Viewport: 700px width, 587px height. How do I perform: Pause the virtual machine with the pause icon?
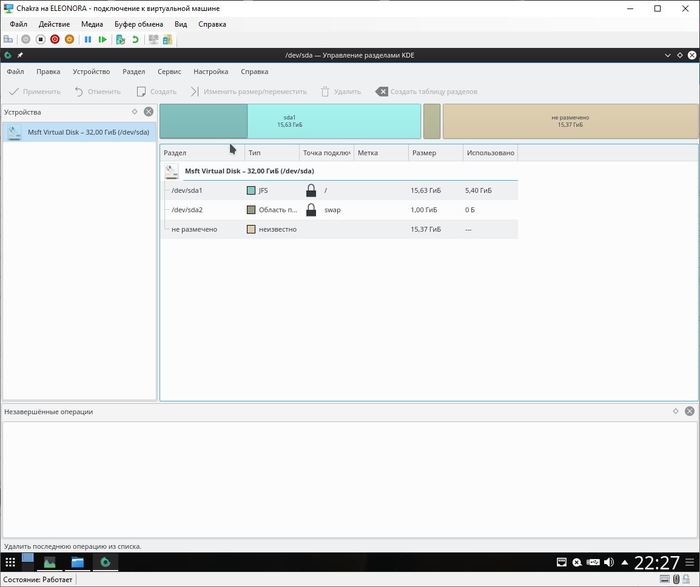87,40
